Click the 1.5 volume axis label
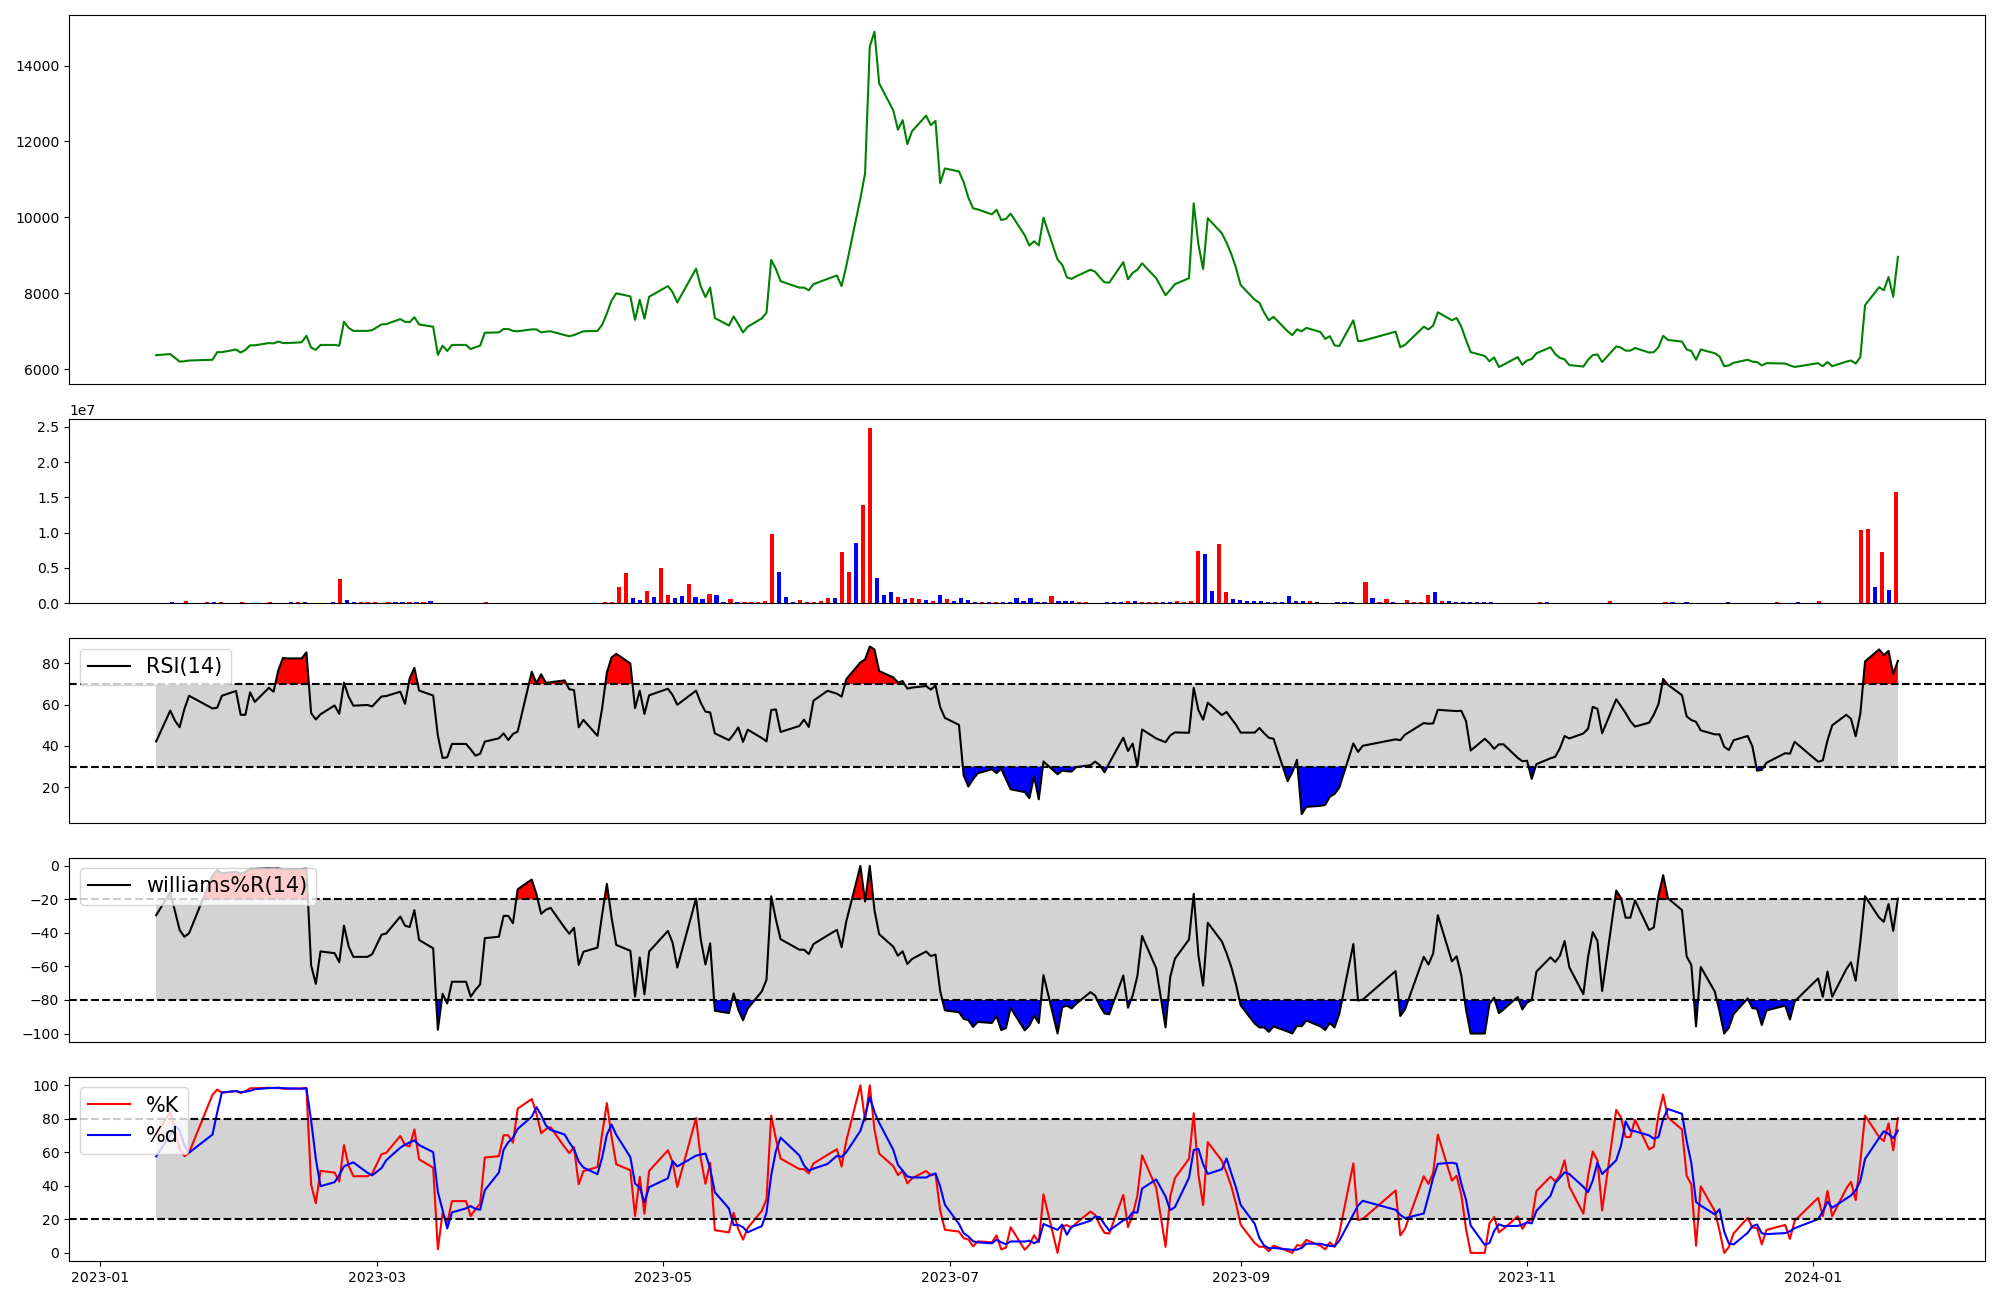2000x1300 pixels. (50, 498)
